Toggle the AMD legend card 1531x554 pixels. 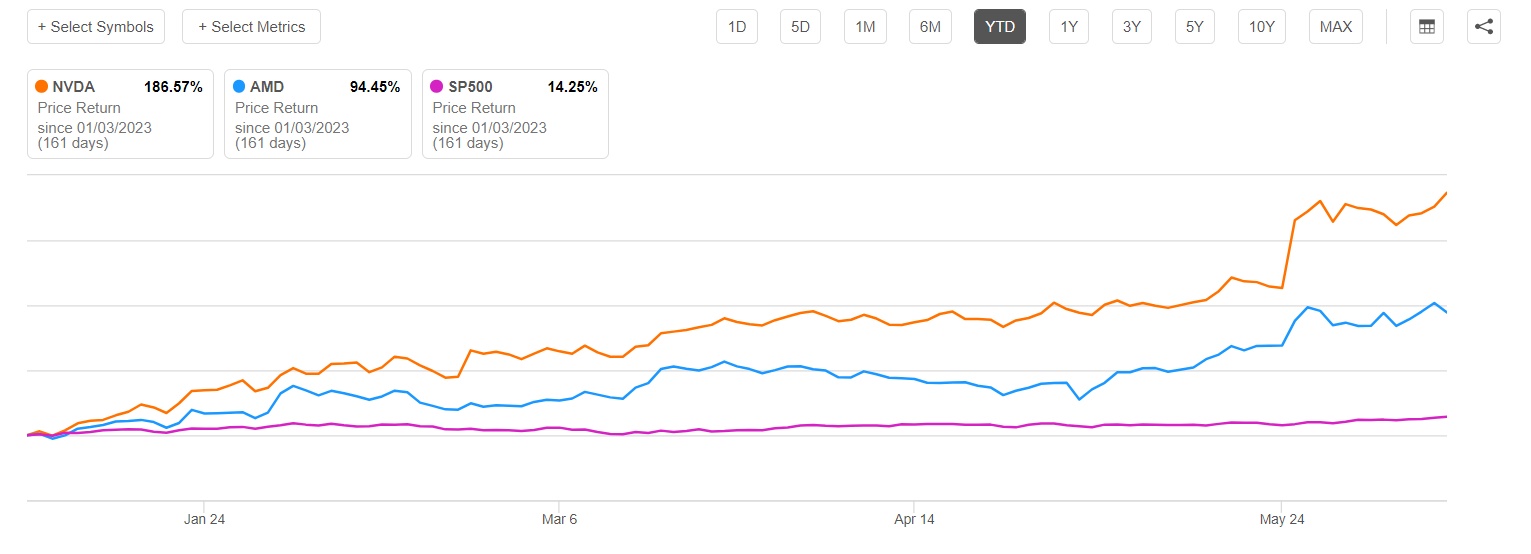pos(317,114)
